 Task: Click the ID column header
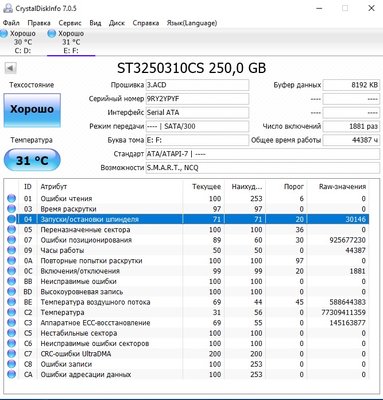pos(28,187)
